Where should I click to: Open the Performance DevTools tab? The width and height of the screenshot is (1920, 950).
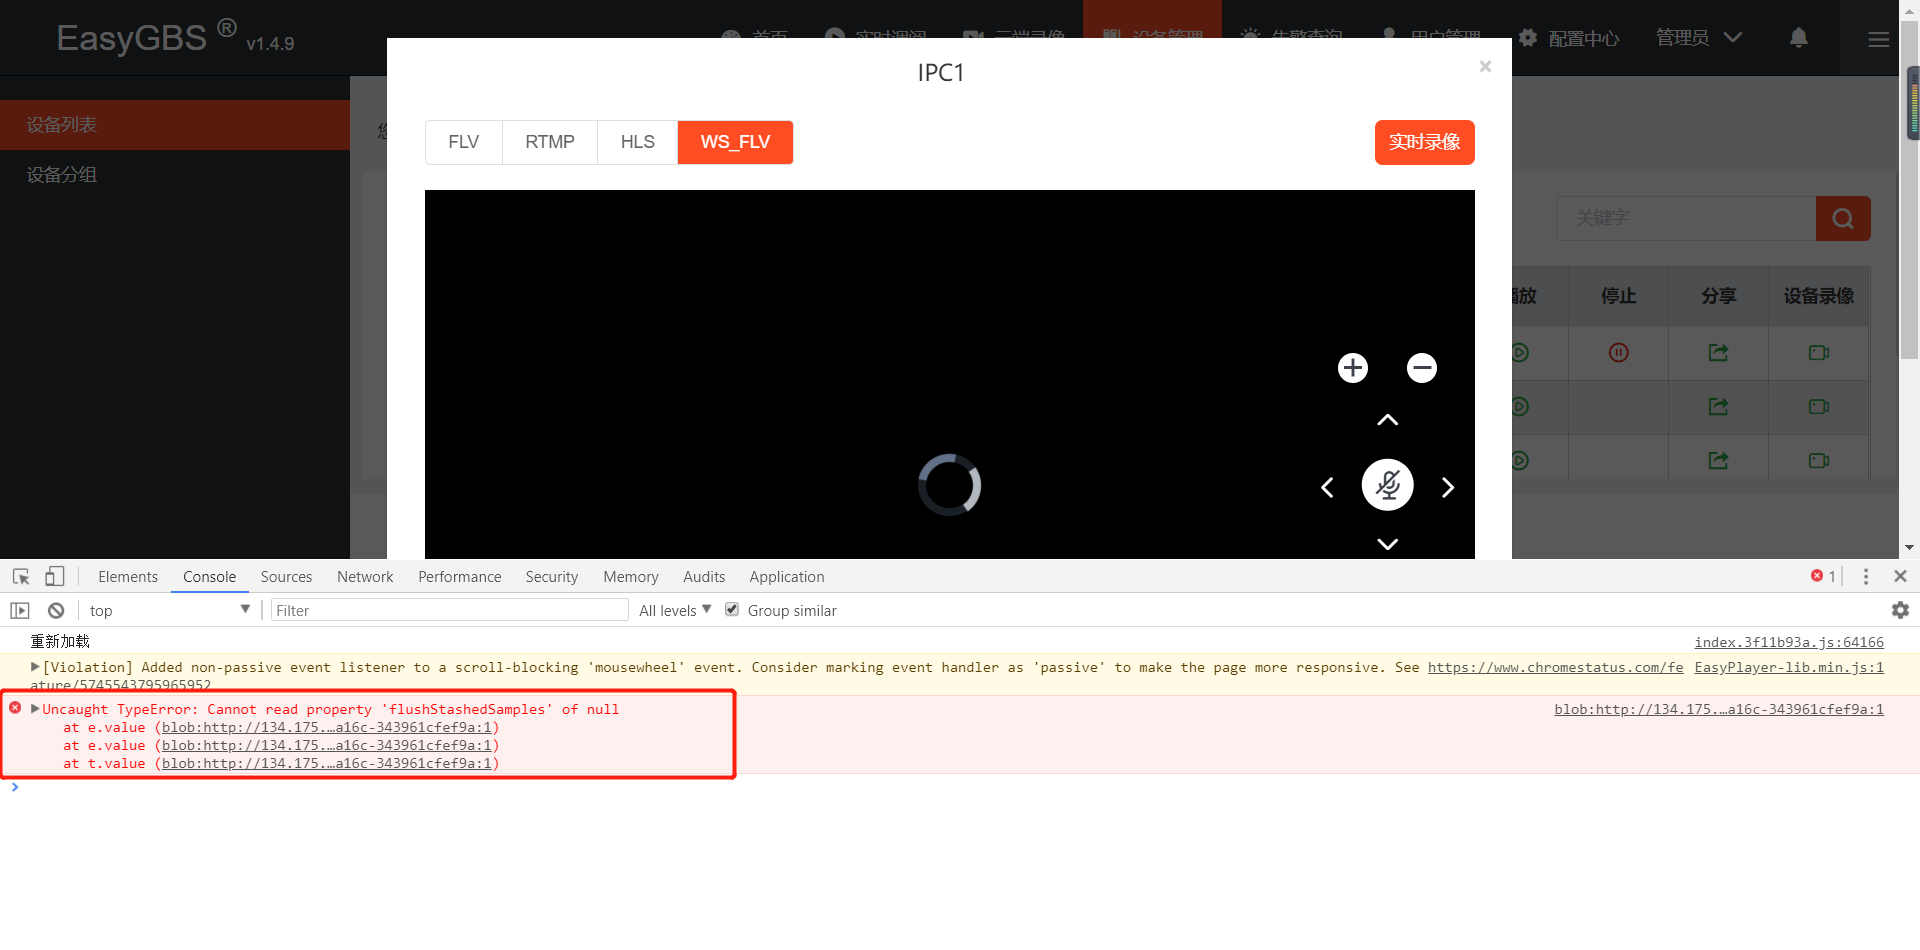click(x=460, y=577)
